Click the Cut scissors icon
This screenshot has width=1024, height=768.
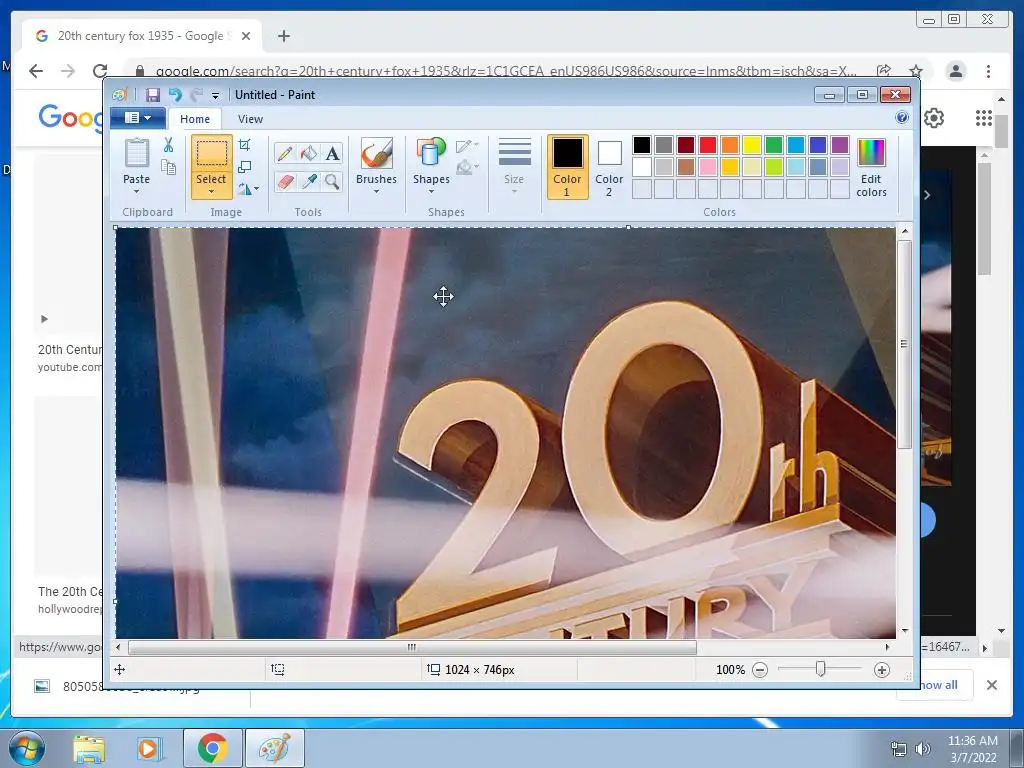pyautogui.click(x=168, y=145)
